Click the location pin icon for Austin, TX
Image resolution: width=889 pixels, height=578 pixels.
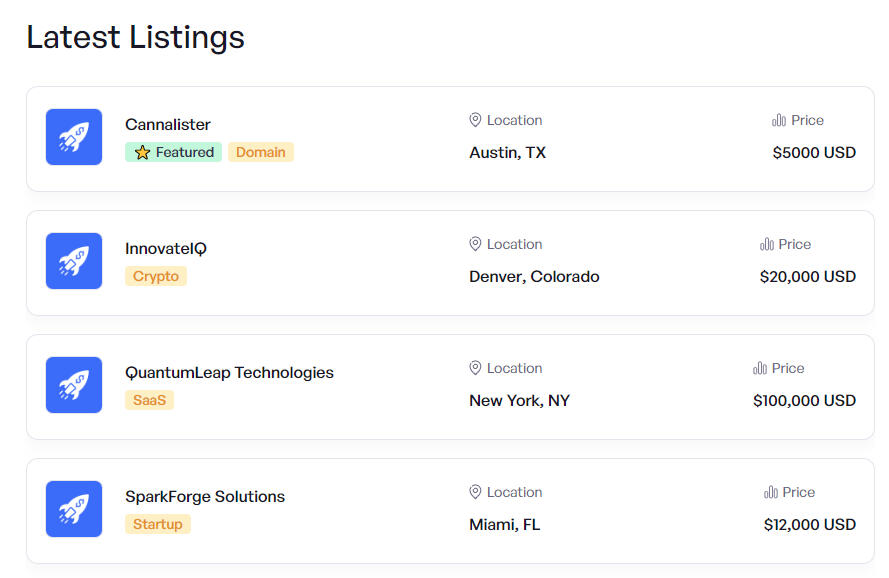[475, 120]
